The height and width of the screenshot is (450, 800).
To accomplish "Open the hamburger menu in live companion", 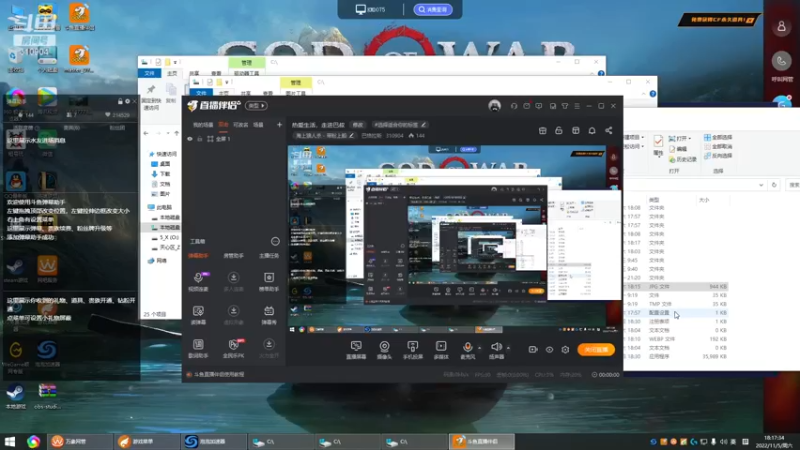I will pyautogui.click(x=577, y=106).
